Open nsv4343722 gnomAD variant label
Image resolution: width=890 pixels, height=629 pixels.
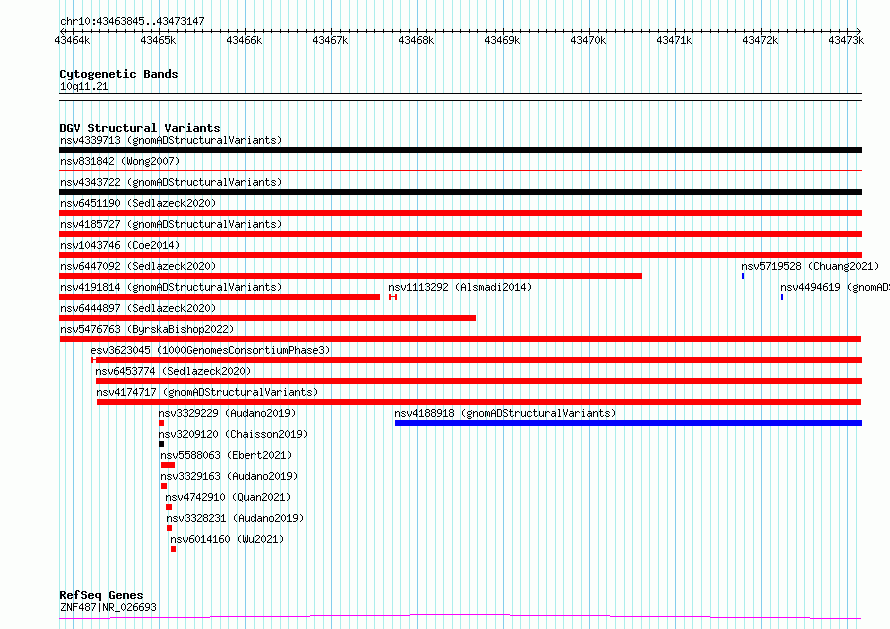pos(171,182)
